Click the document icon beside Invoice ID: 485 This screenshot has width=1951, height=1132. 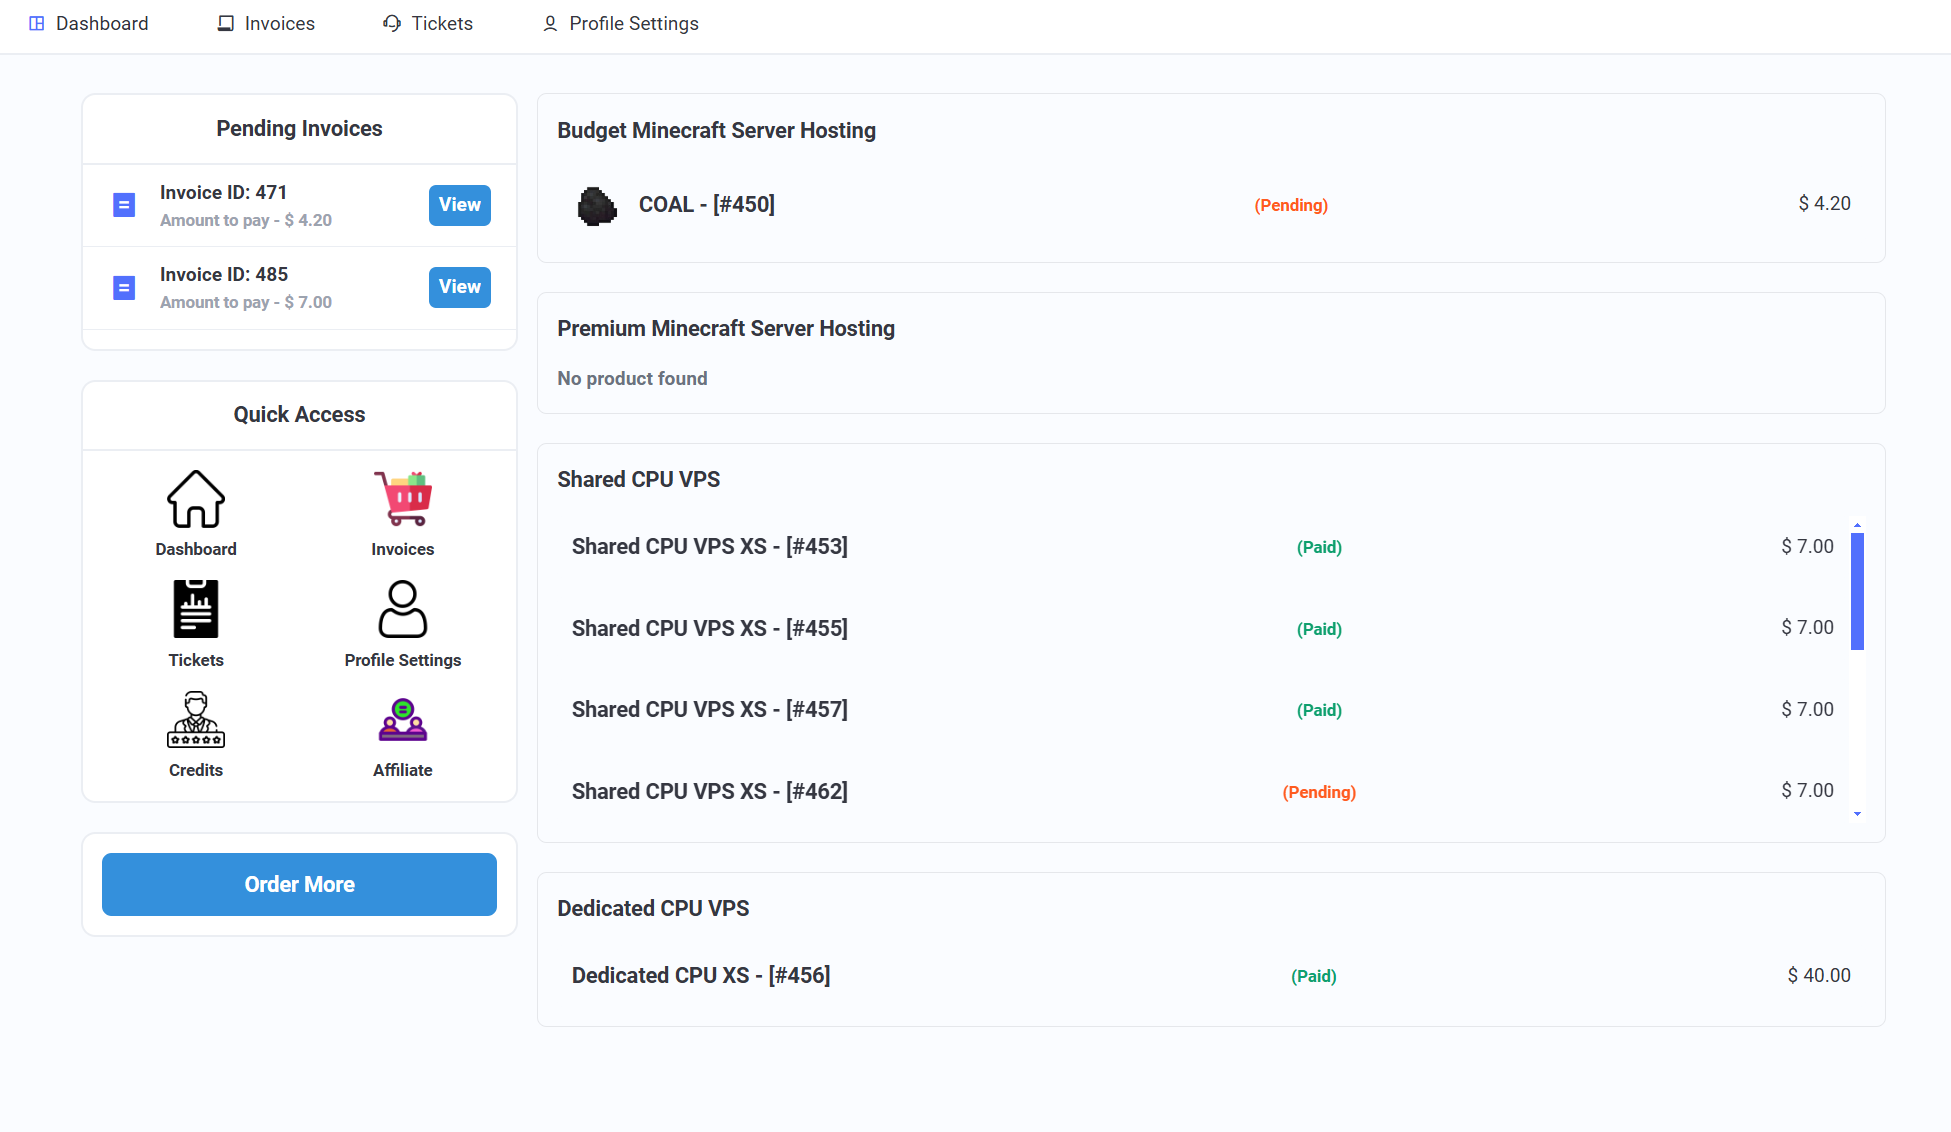coord(124,288)
